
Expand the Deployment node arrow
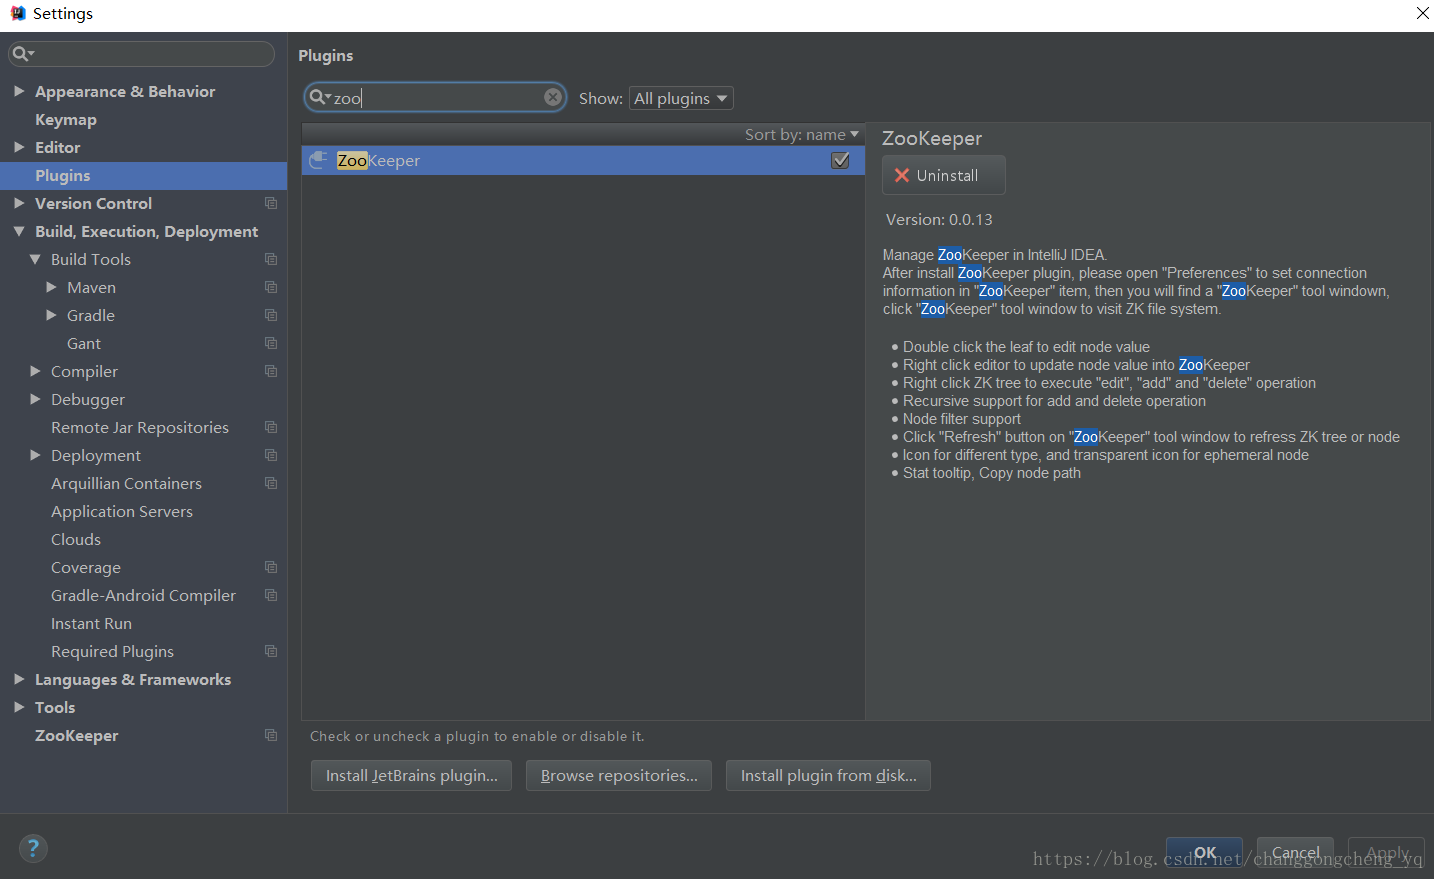pos(35,455)
